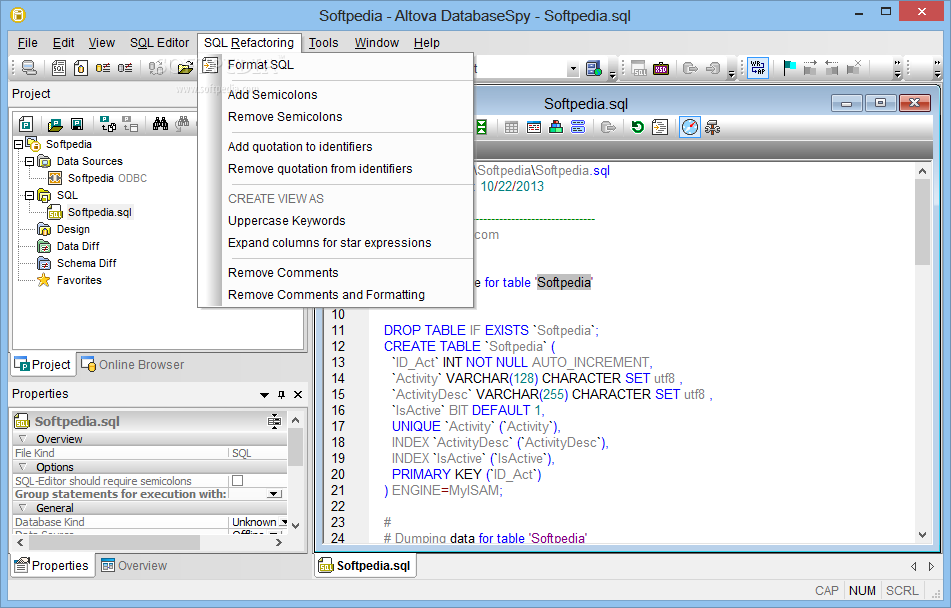The width and height of the screenshot is (951, 608).
Task: Open the Tools menu
Action: pos(323,43)
